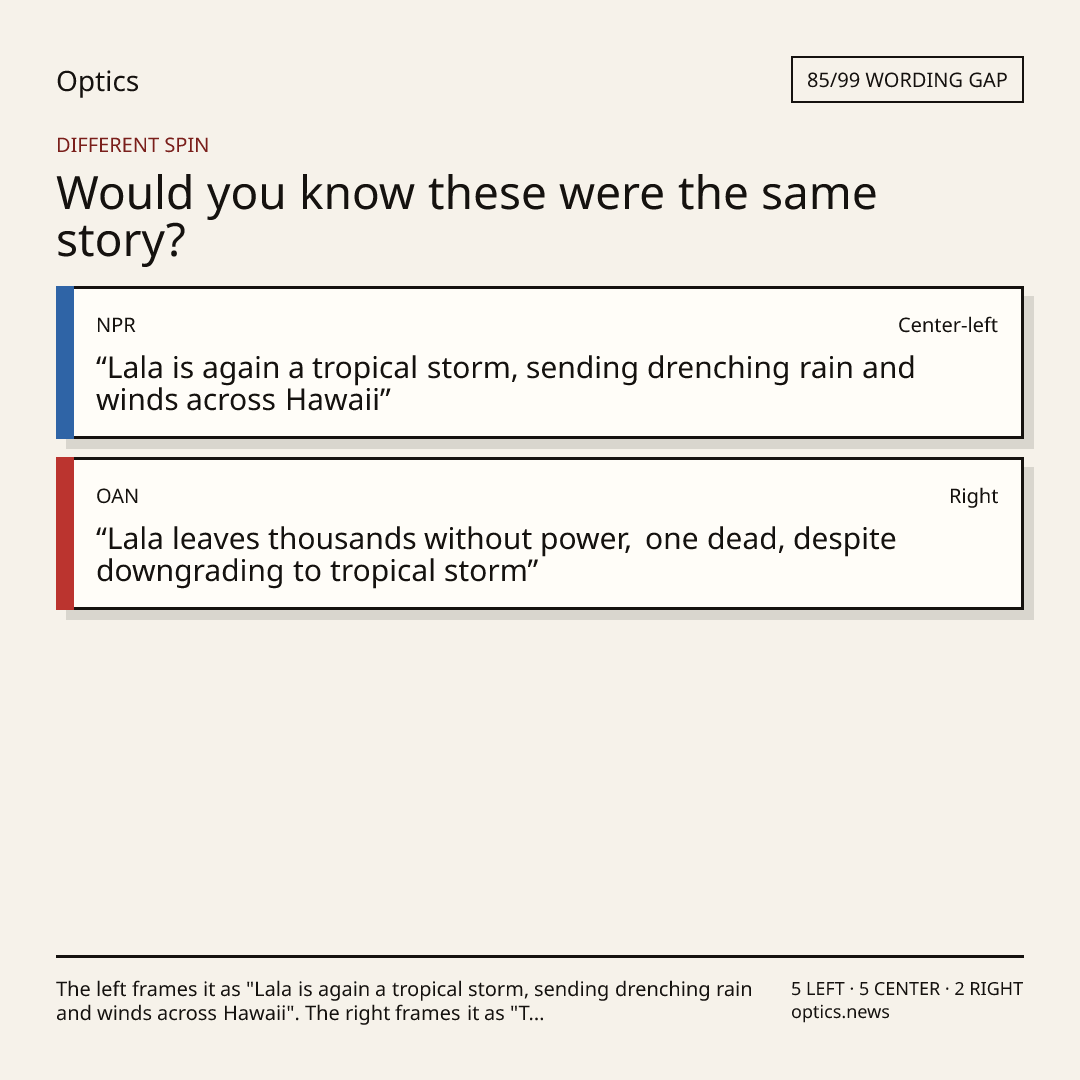
Task: Click the blue color bar on NPR card
Action: tap(65, 362)
